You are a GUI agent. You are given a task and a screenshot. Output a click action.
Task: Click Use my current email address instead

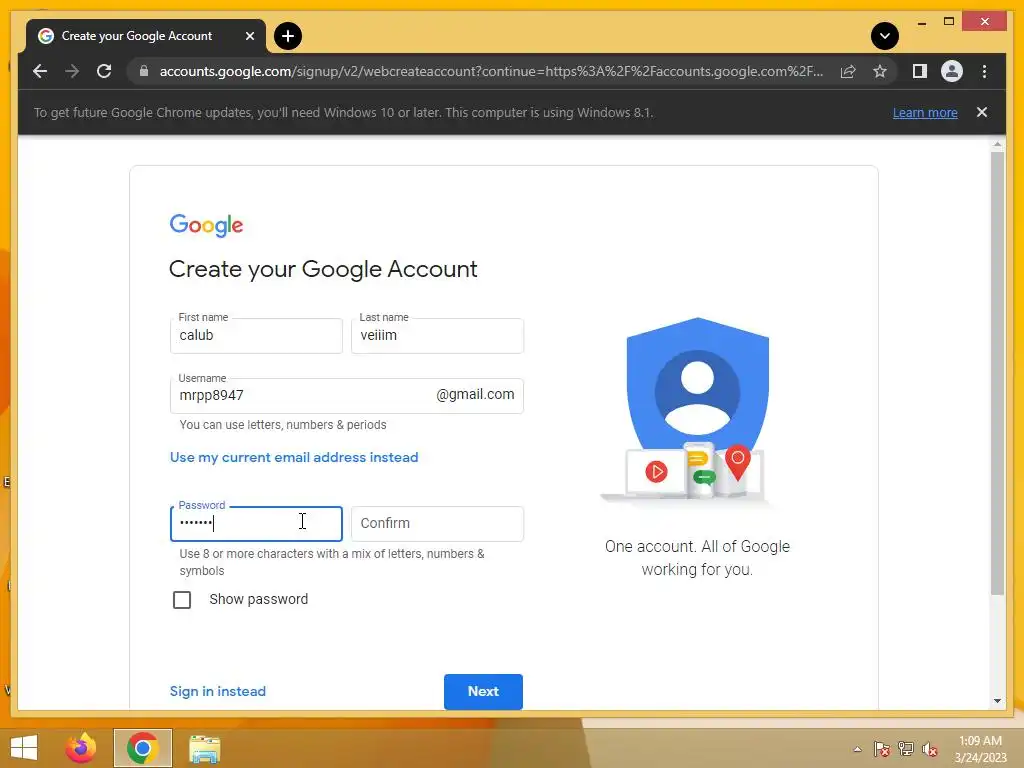tap(294, 457)
